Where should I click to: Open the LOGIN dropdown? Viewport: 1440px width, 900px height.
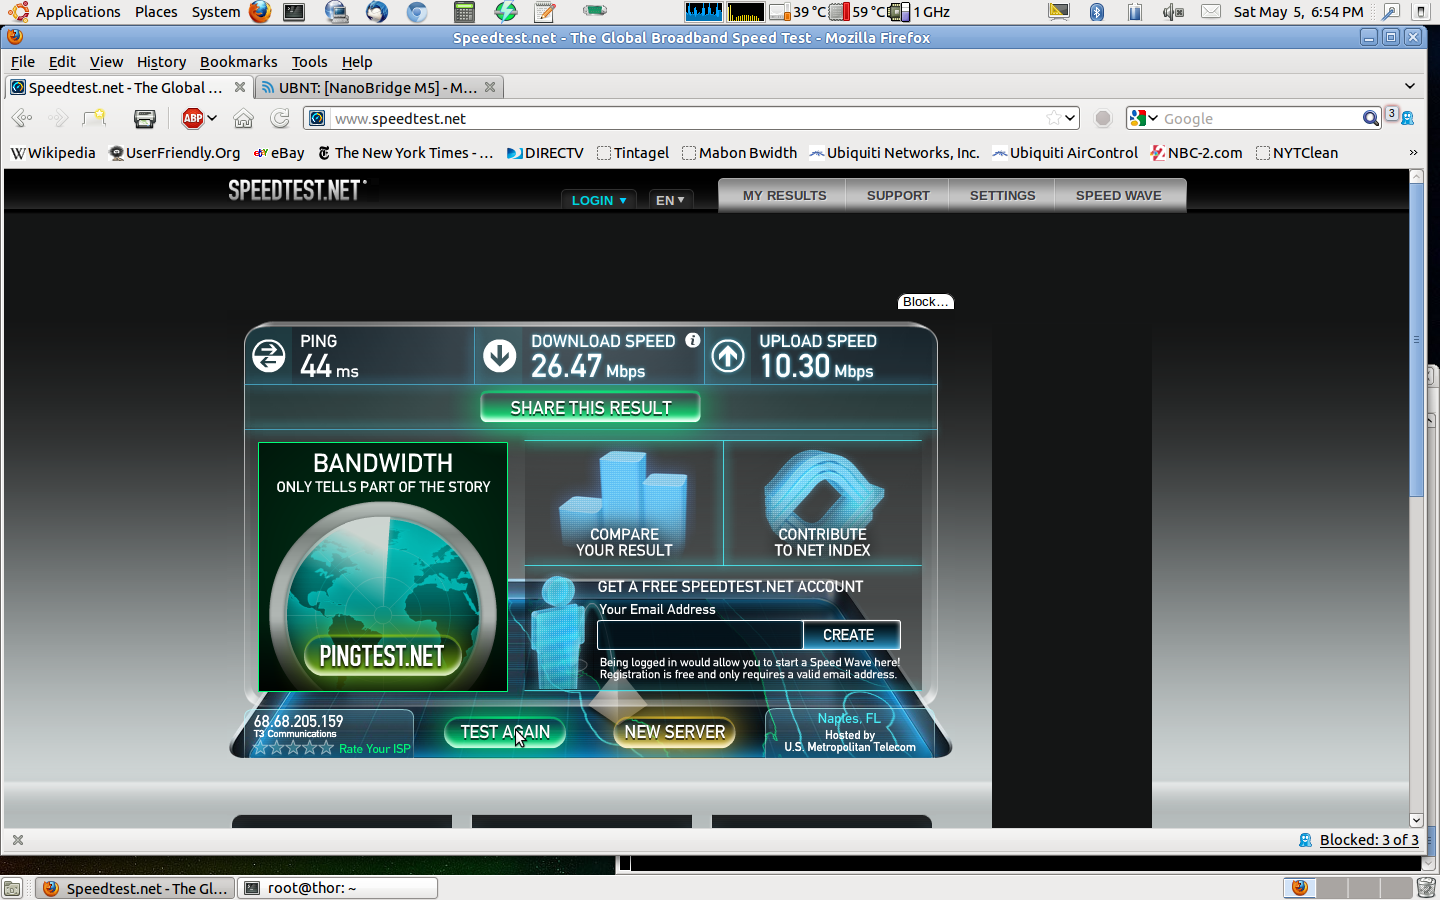coord(598,200)
